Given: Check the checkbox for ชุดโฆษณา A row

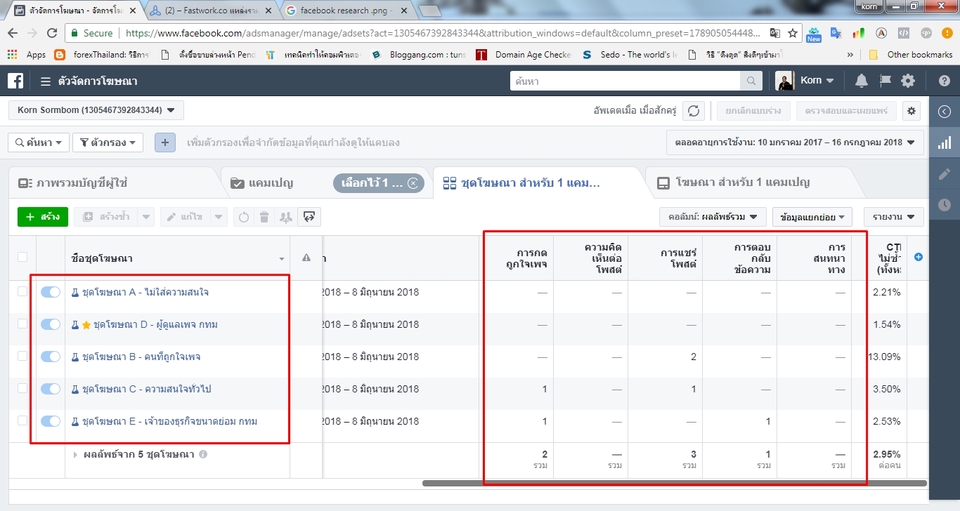Looking at the screenshot, I should (x=22, y=291).
